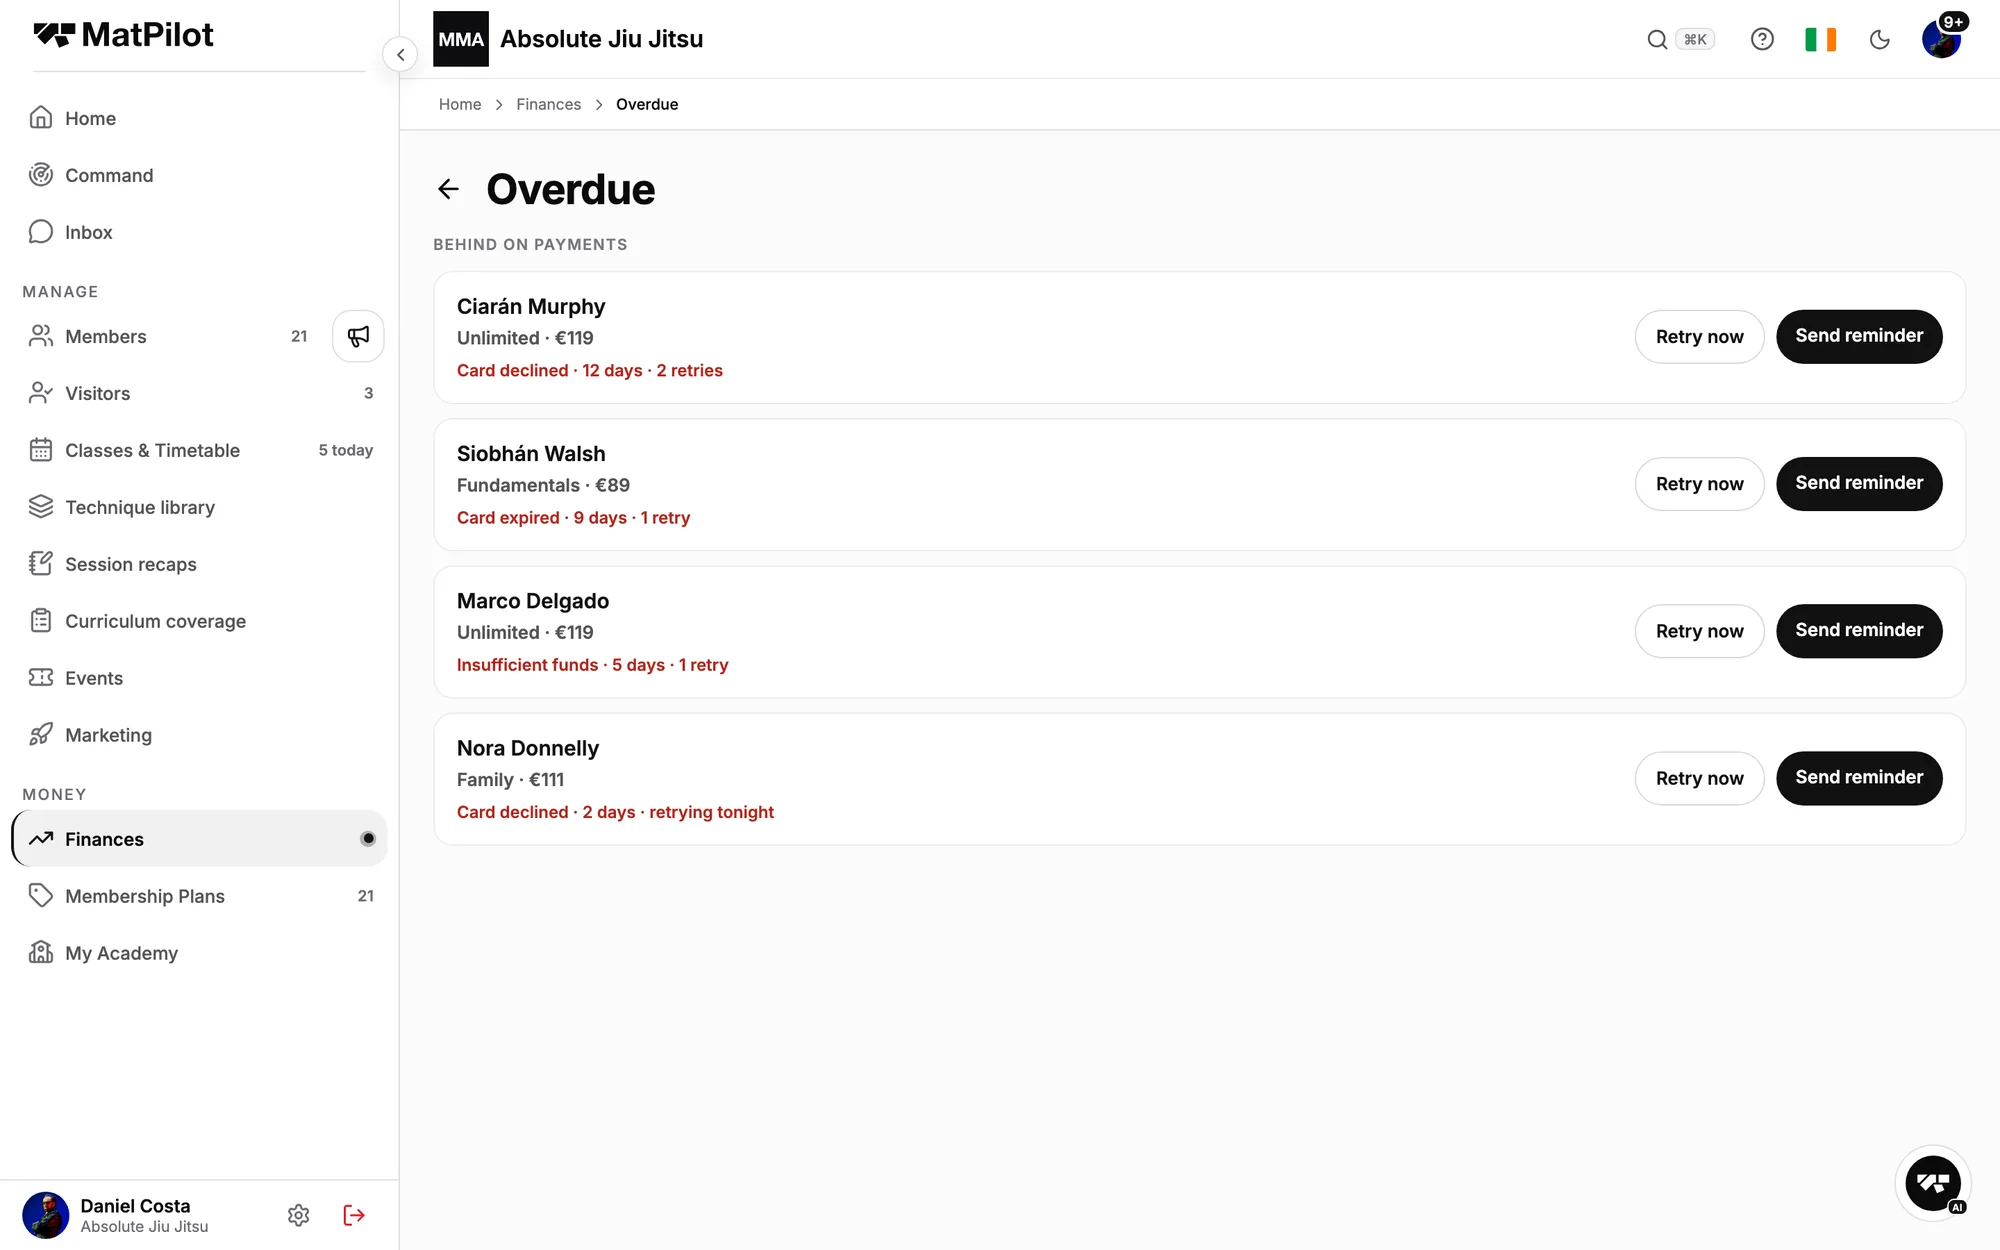Open the Command page

point(199,175)
